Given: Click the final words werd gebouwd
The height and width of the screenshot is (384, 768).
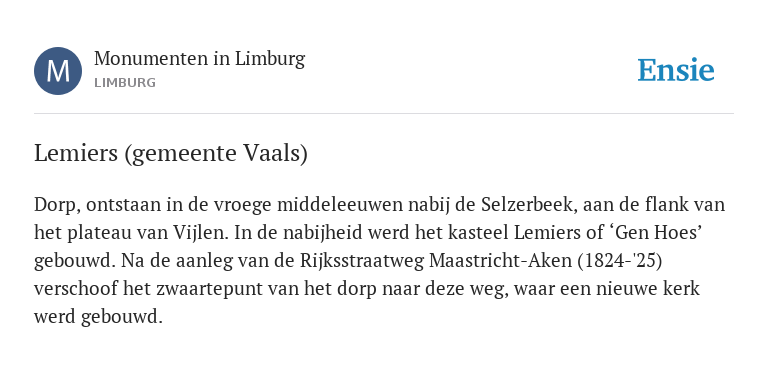Looking at the screenshot, I should pyautogui.click(x=98, y=317).
